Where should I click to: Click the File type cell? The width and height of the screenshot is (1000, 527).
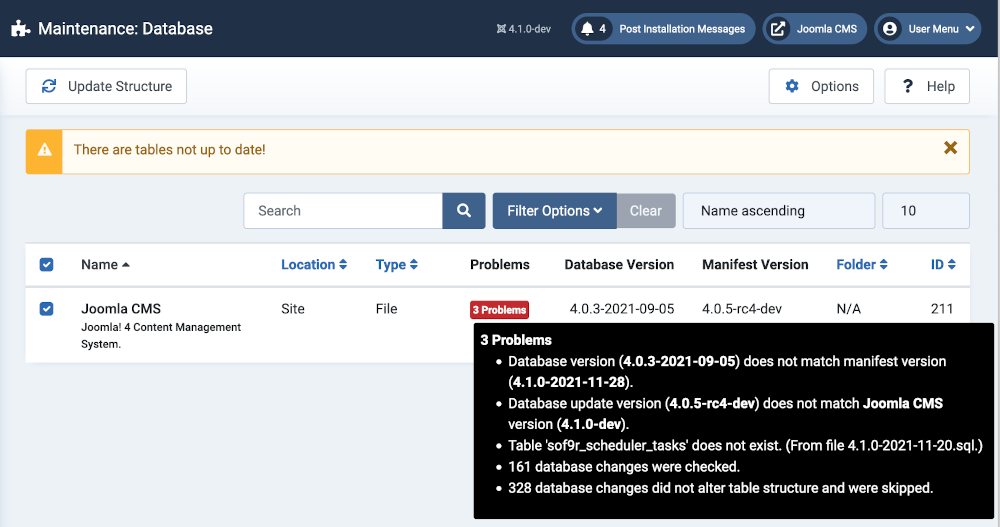tap(386, 309)
